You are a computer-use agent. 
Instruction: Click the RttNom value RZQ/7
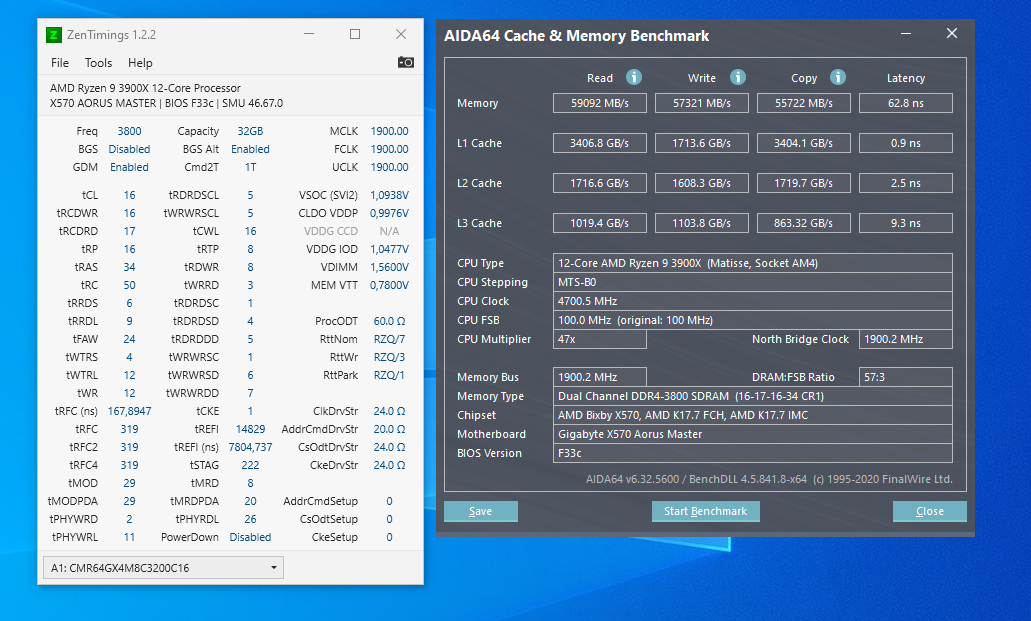pyautogui.click(x=389, y=339)
